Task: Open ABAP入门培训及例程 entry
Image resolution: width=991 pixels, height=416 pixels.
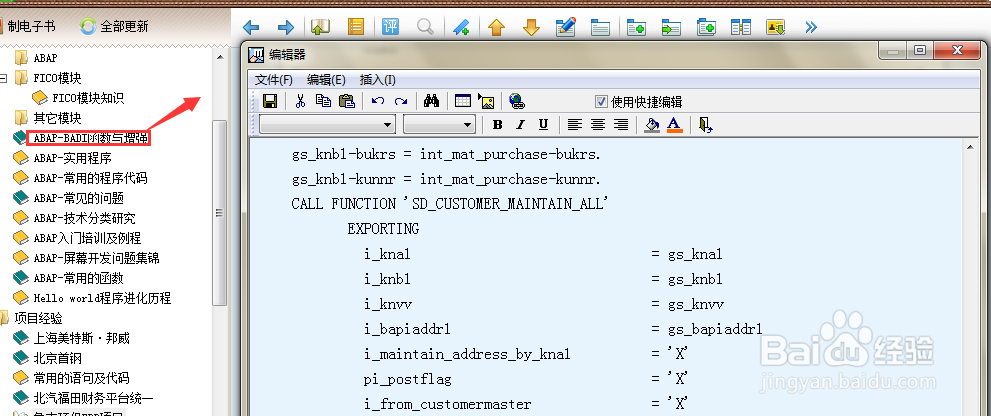Action: coord(87,238)
